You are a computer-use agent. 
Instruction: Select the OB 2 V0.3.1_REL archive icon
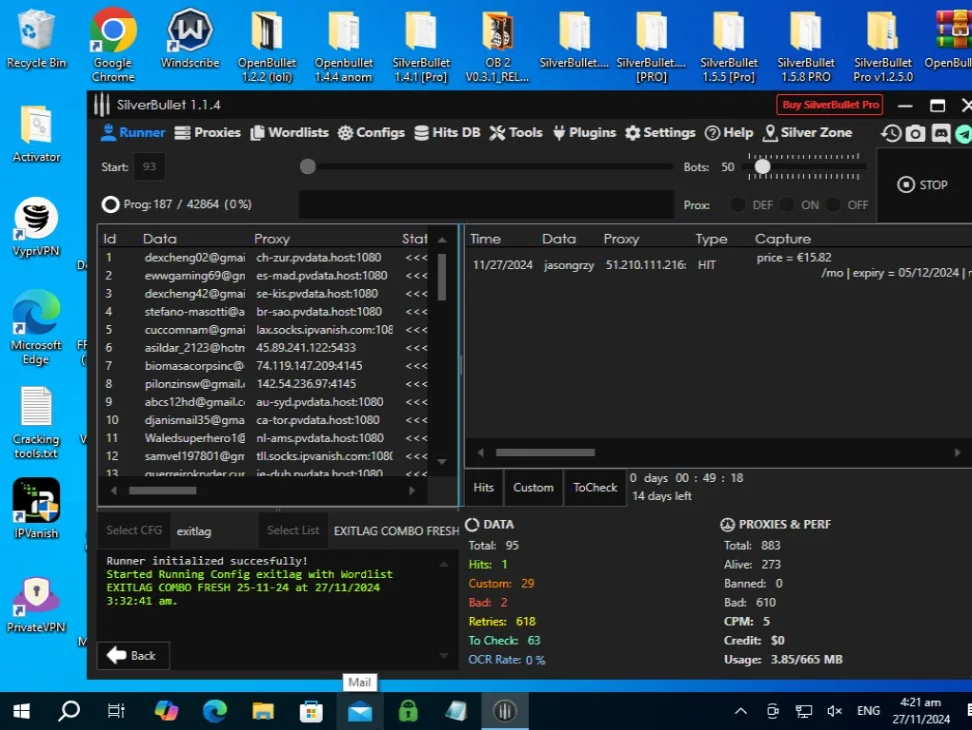coord(498,47)
